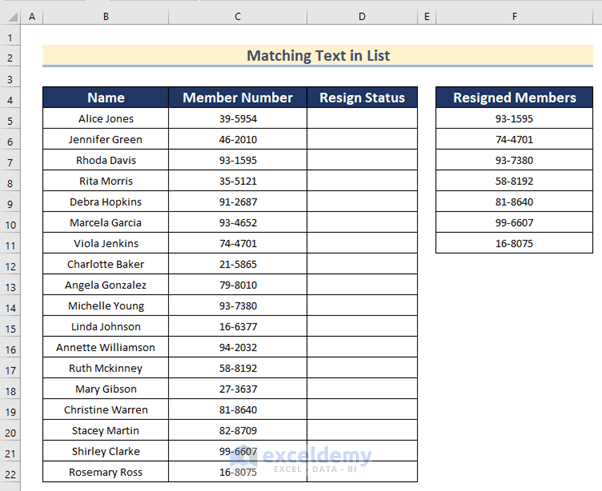Click the 'Name' header cell
The image size is (602, 491).
(106, 98)
